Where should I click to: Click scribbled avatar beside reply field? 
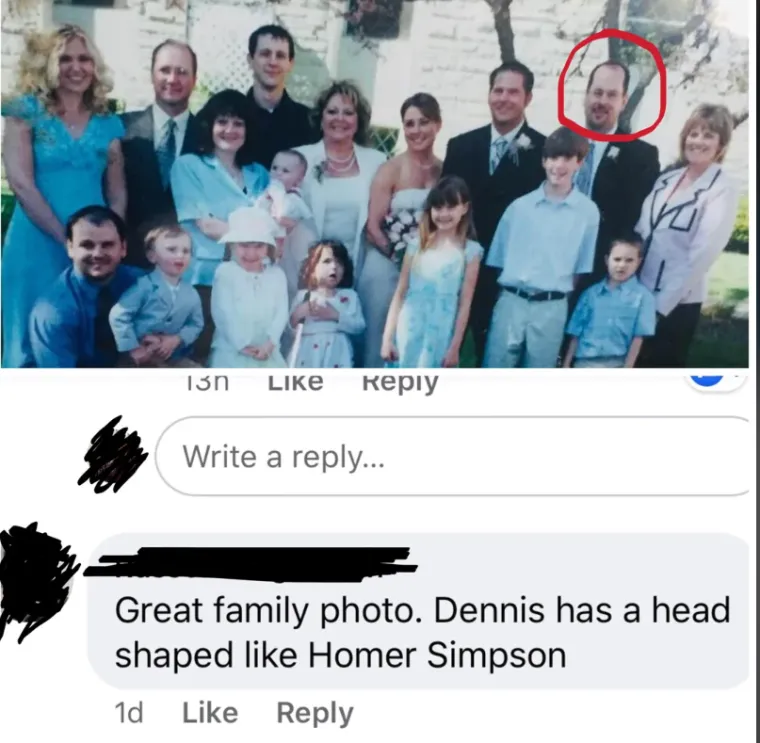[x=111, y=455]
